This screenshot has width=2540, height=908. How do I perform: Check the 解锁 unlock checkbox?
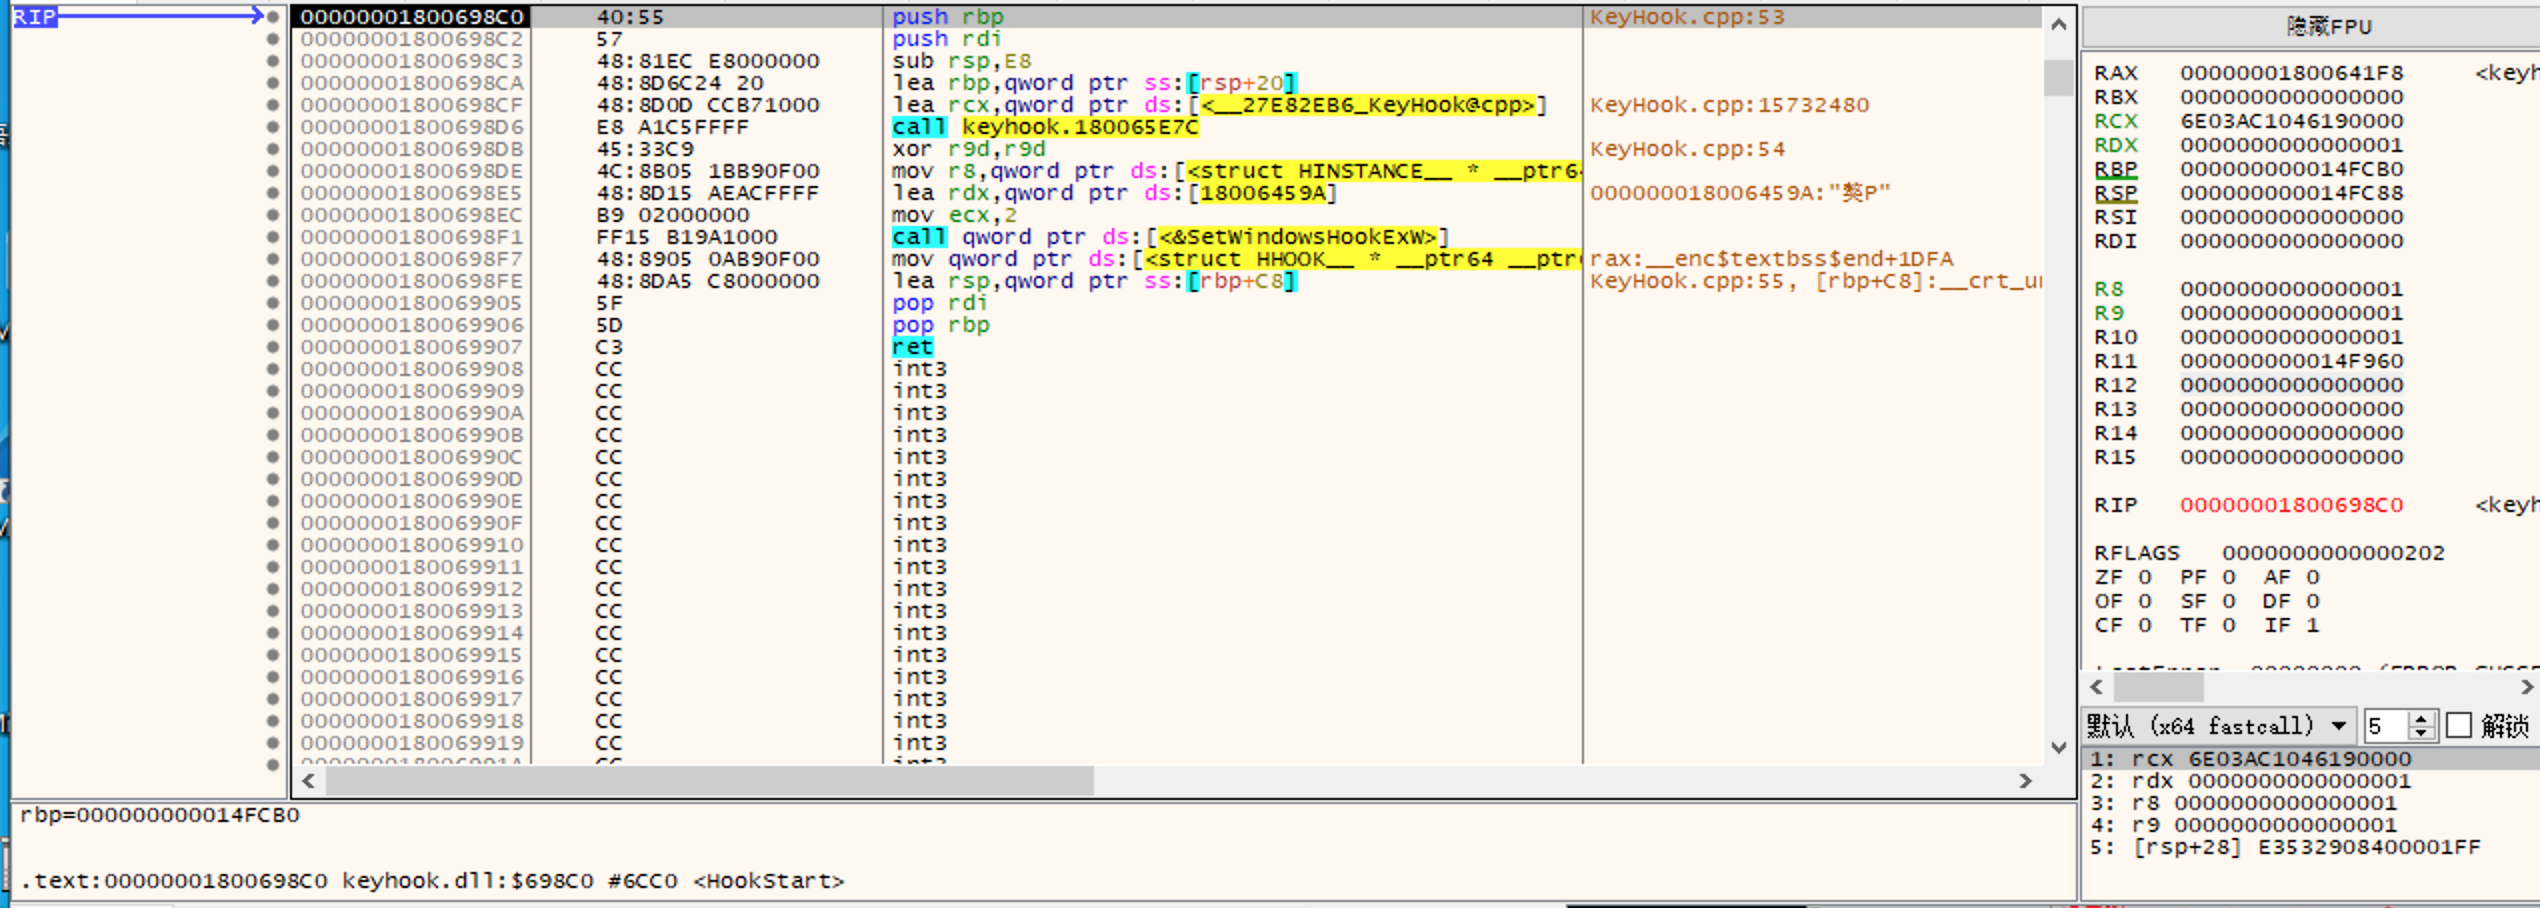2459,725
